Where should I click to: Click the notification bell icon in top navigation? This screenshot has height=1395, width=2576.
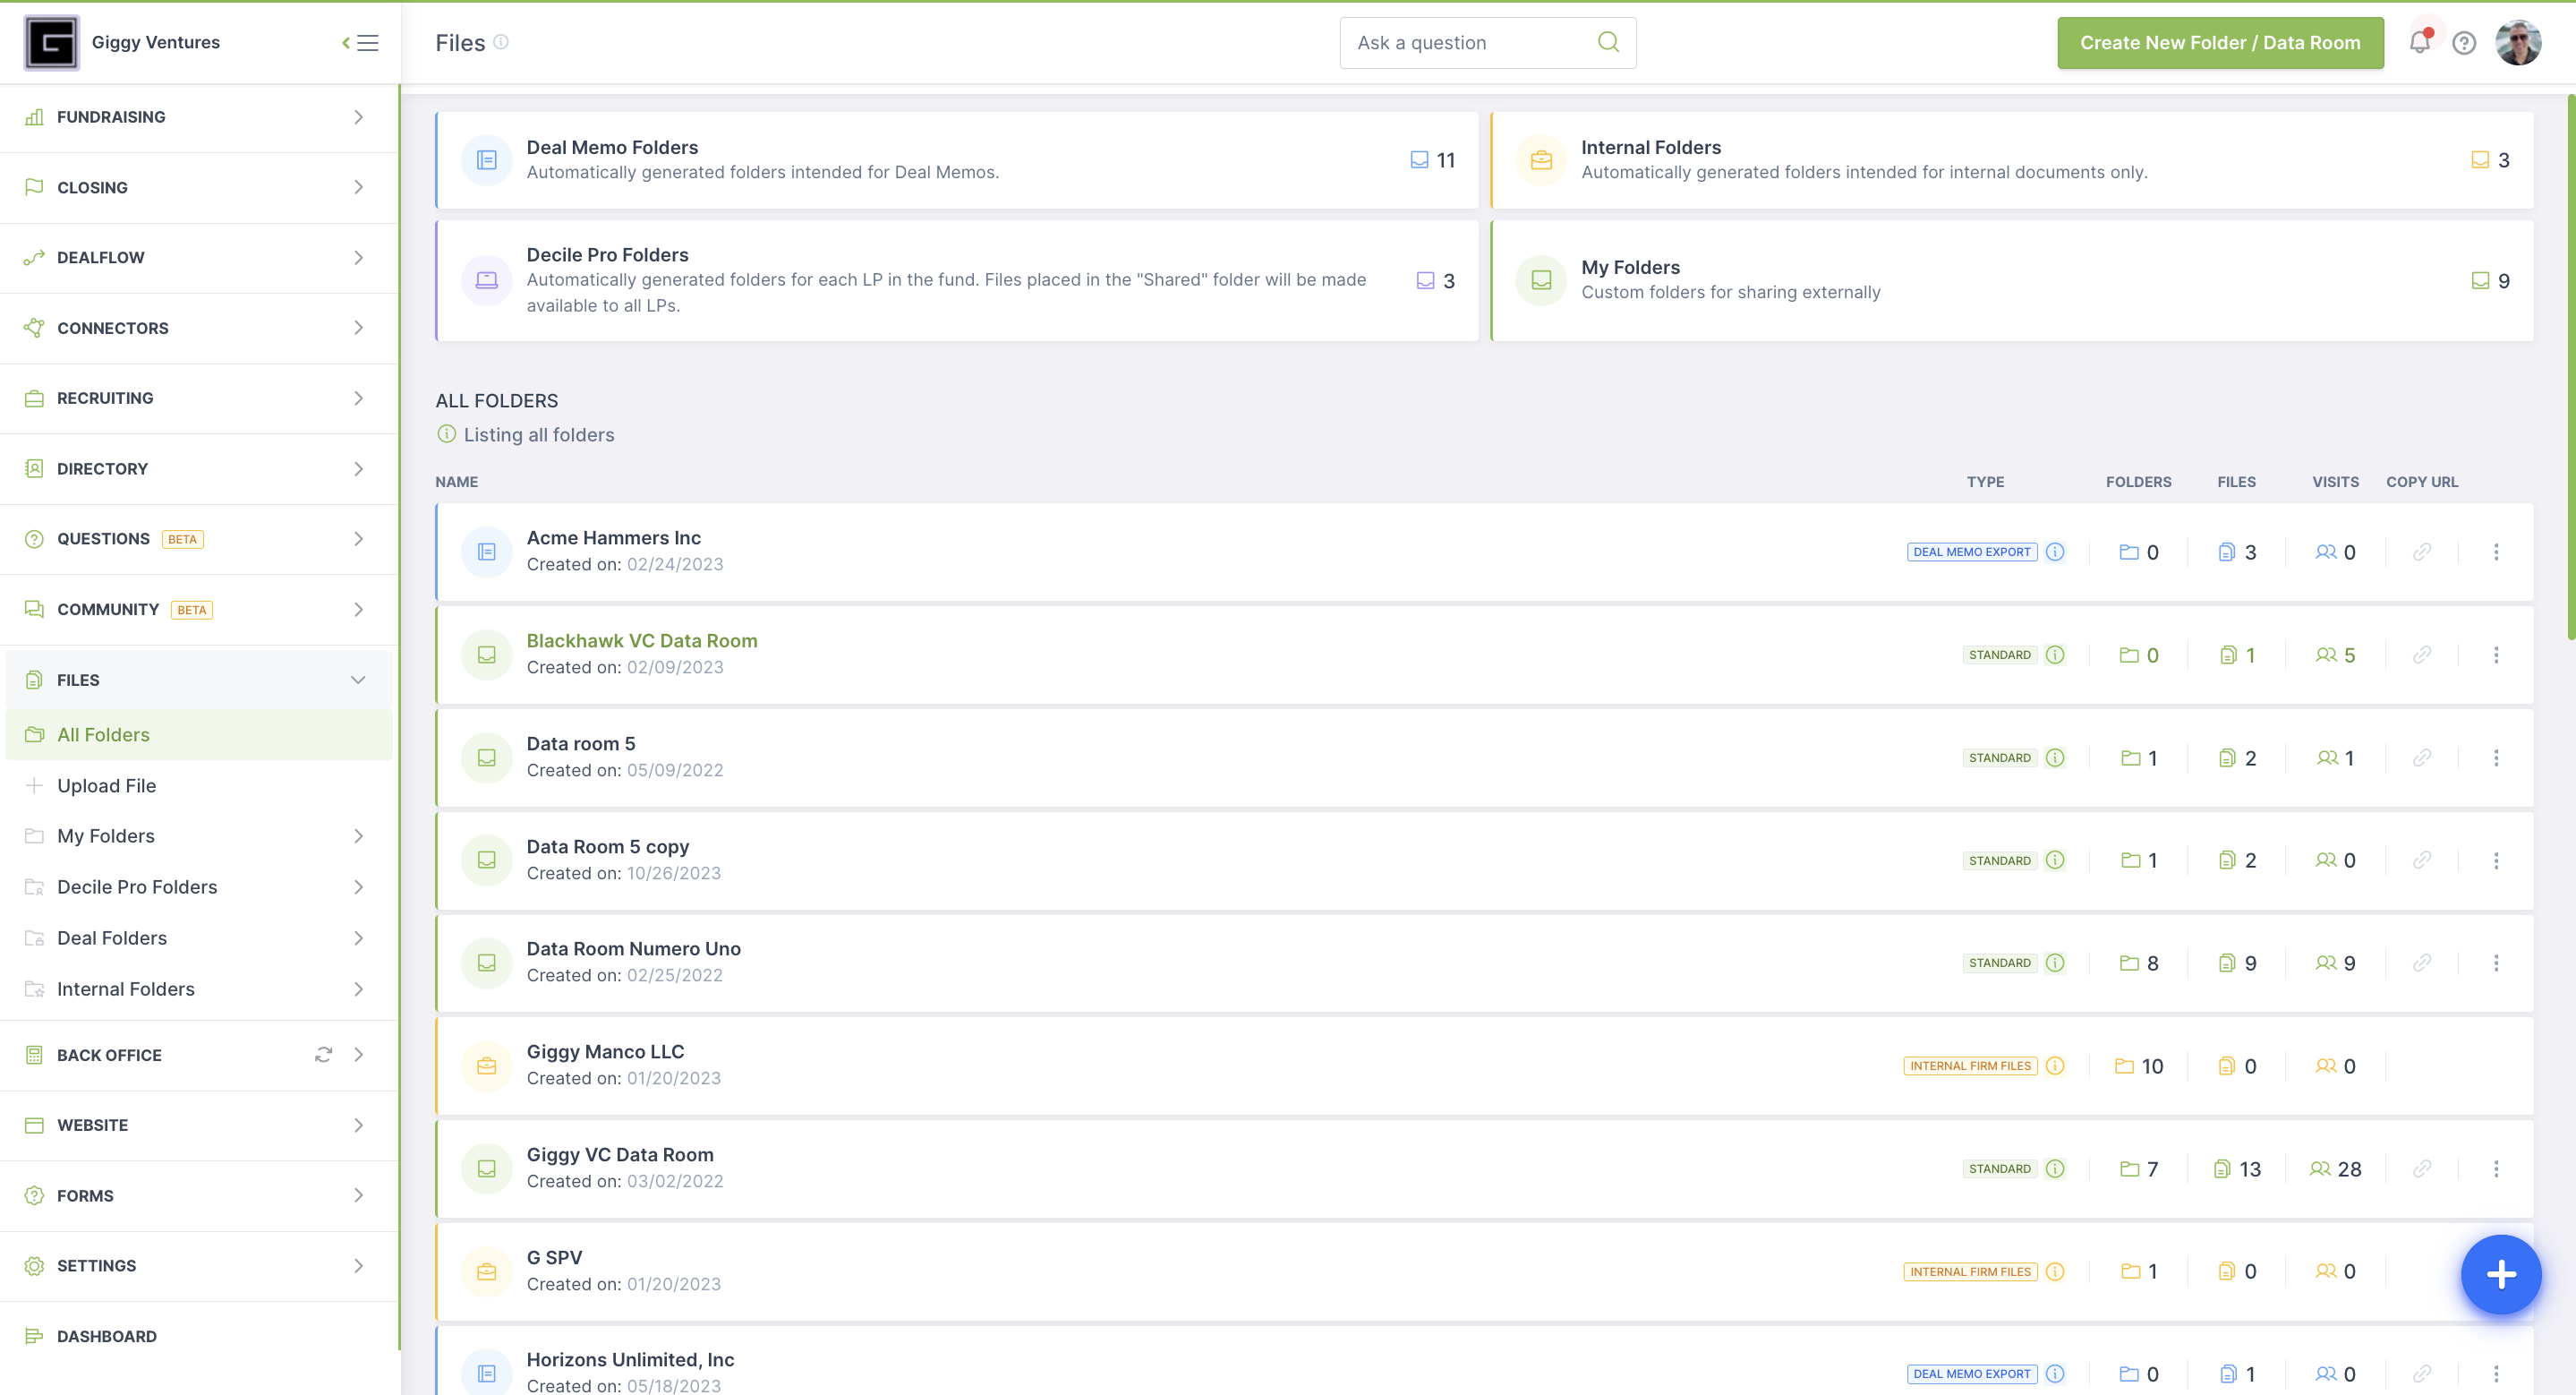[x=2419, y=41]
